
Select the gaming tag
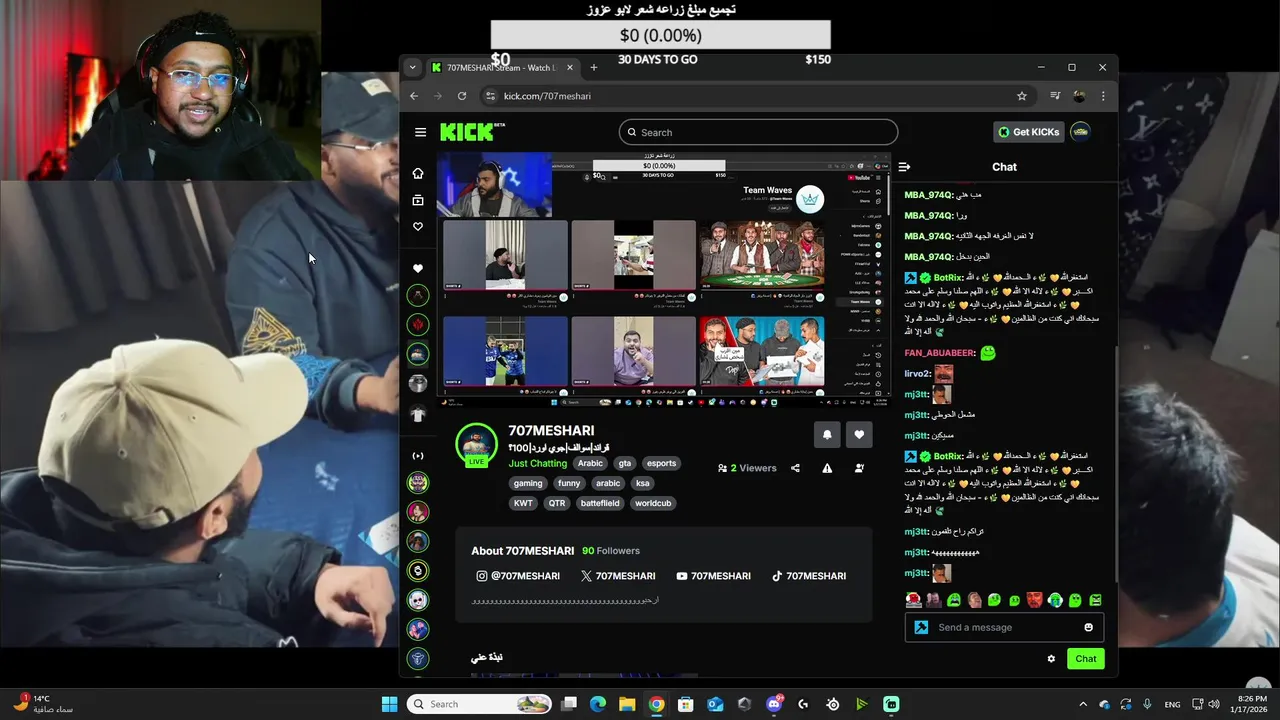coord(528,483)
